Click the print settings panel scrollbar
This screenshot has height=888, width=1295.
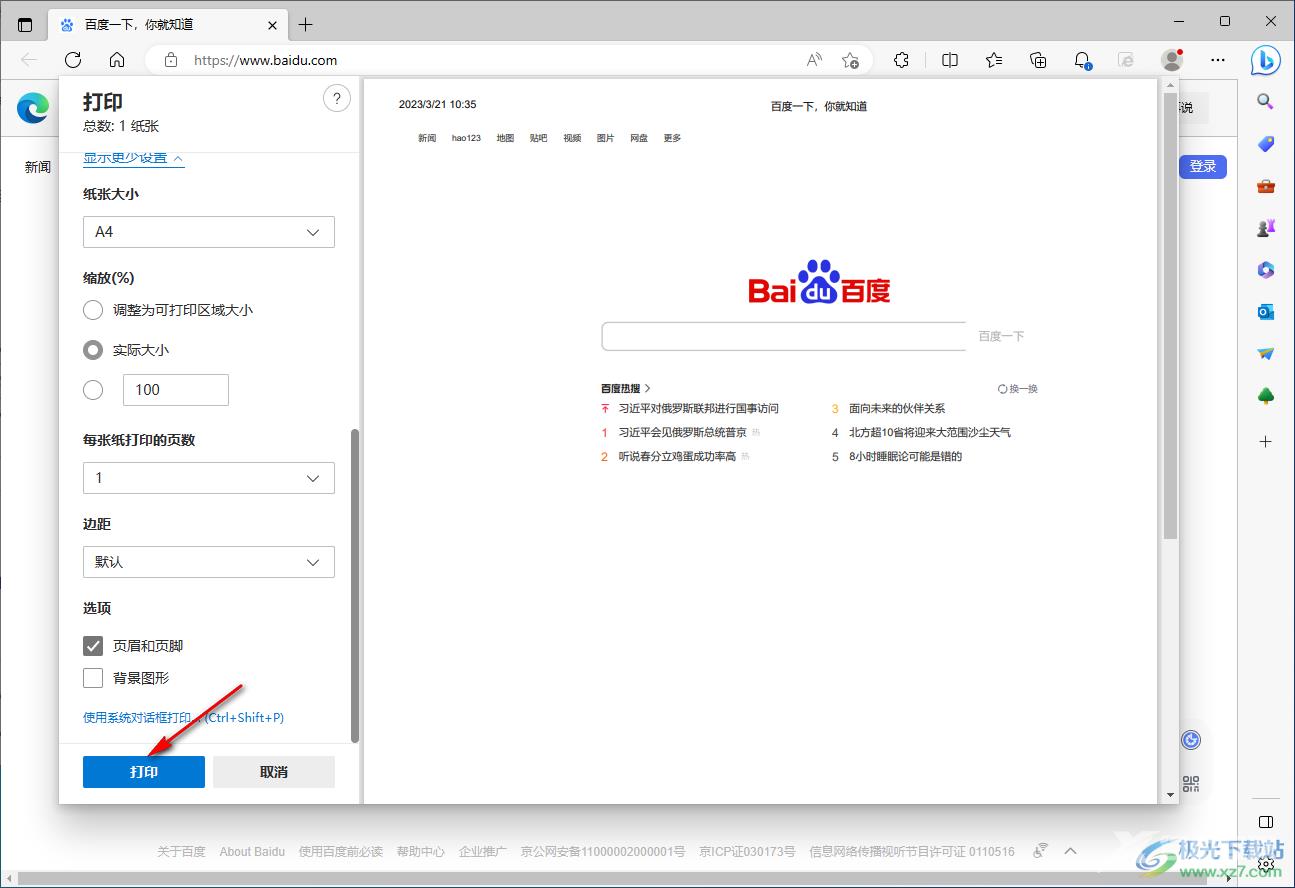(x=355, y=586)
